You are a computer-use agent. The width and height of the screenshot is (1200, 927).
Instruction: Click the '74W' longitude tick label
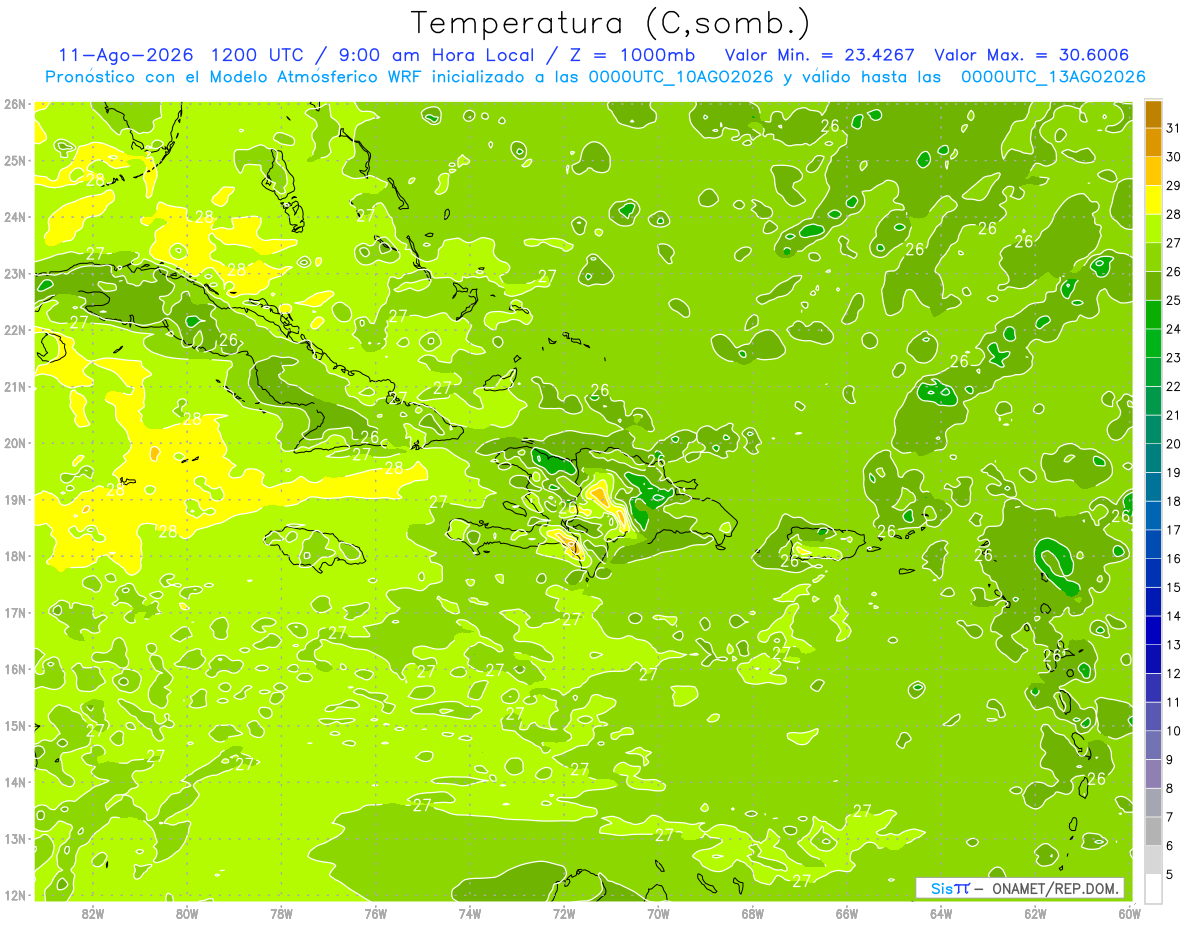tap(470, 913)
